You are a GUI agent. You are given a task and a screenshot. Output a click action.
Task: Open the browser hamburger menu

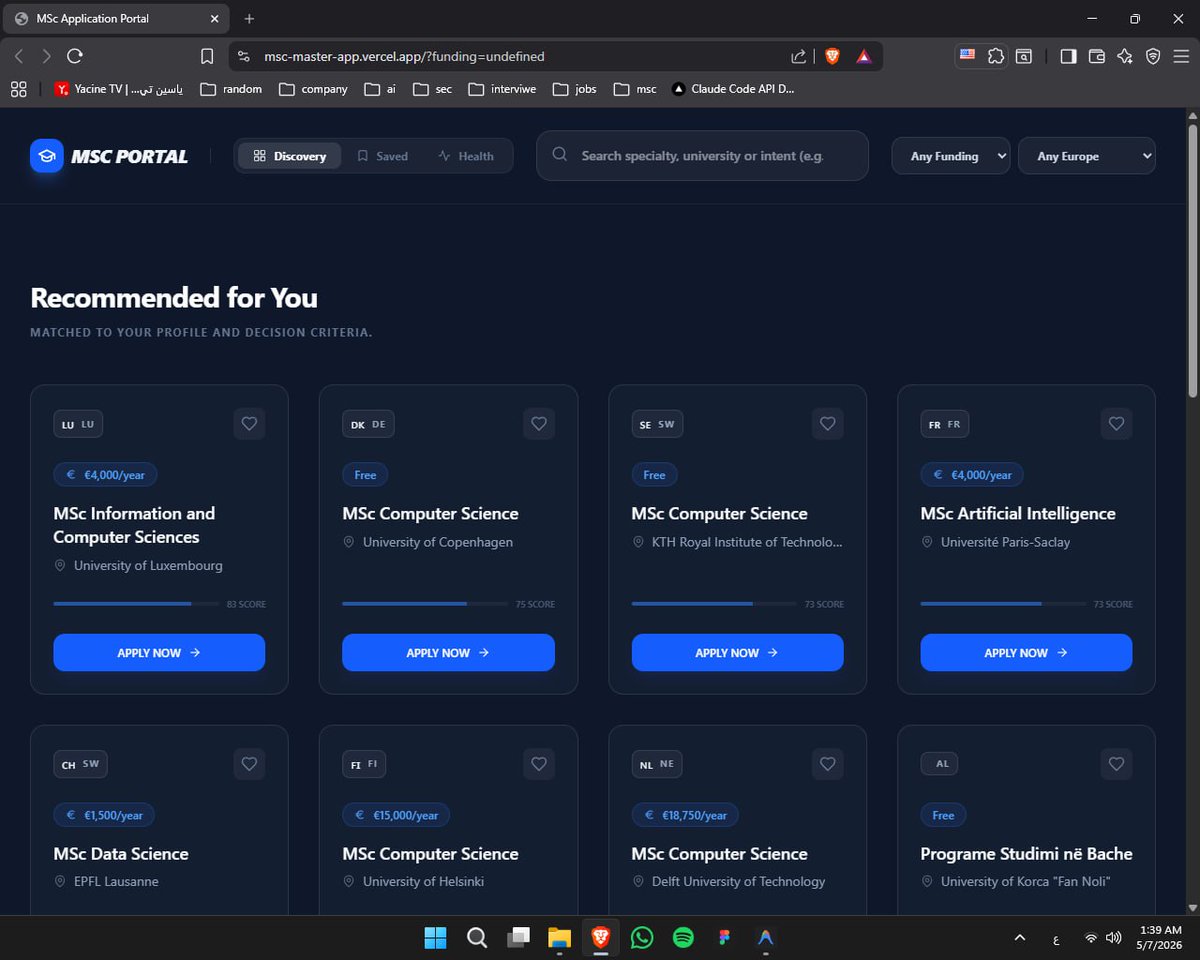tap(1181, 56)
